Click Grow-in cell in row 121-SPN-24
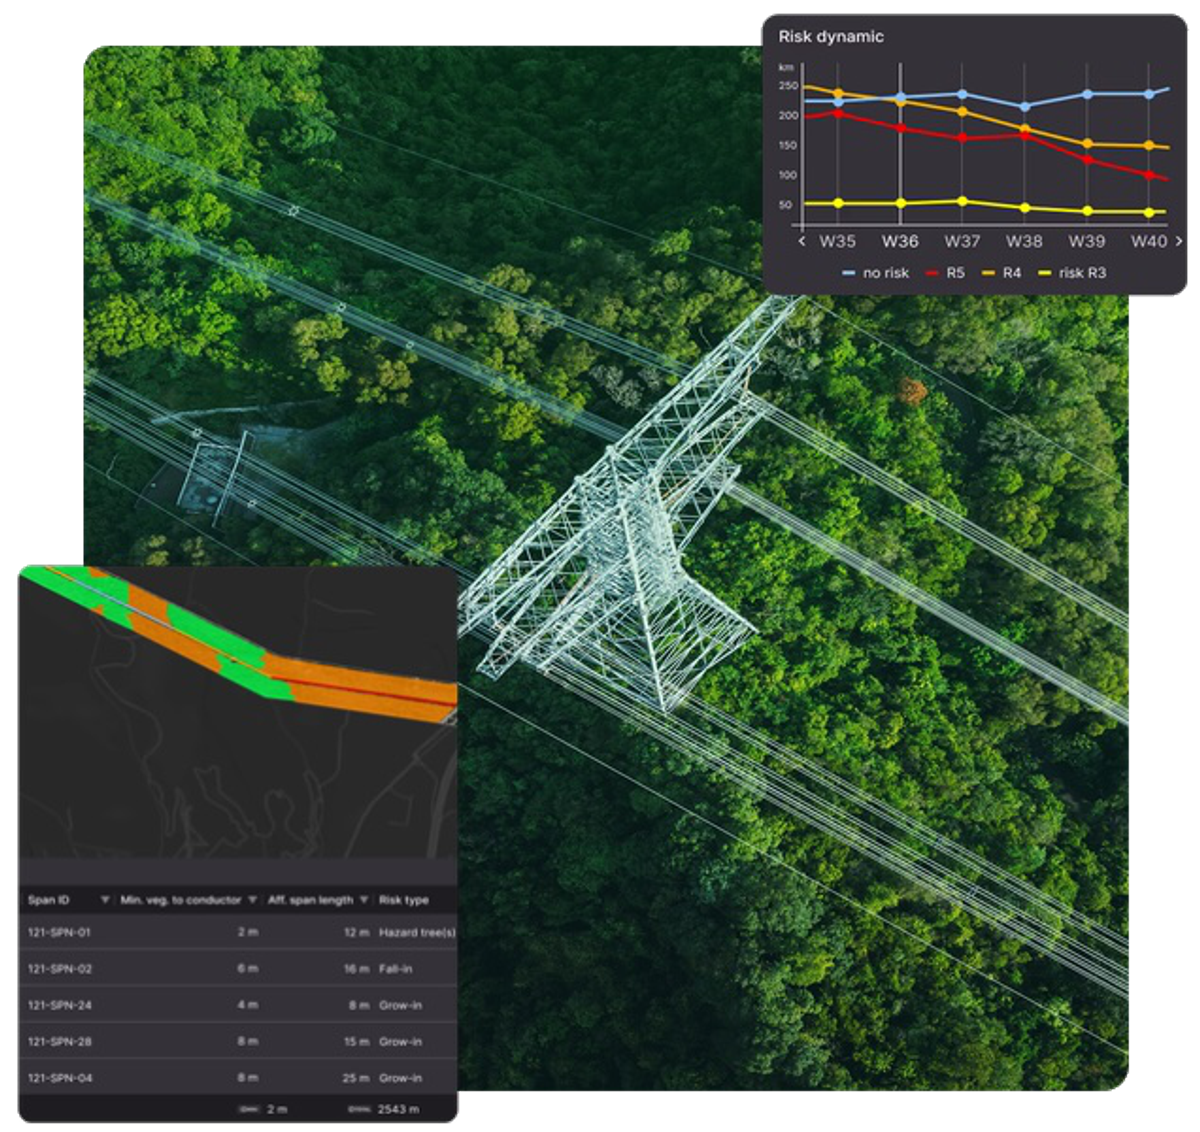This screenshot has height=1132, width=1200. (x=400, y=1005)
